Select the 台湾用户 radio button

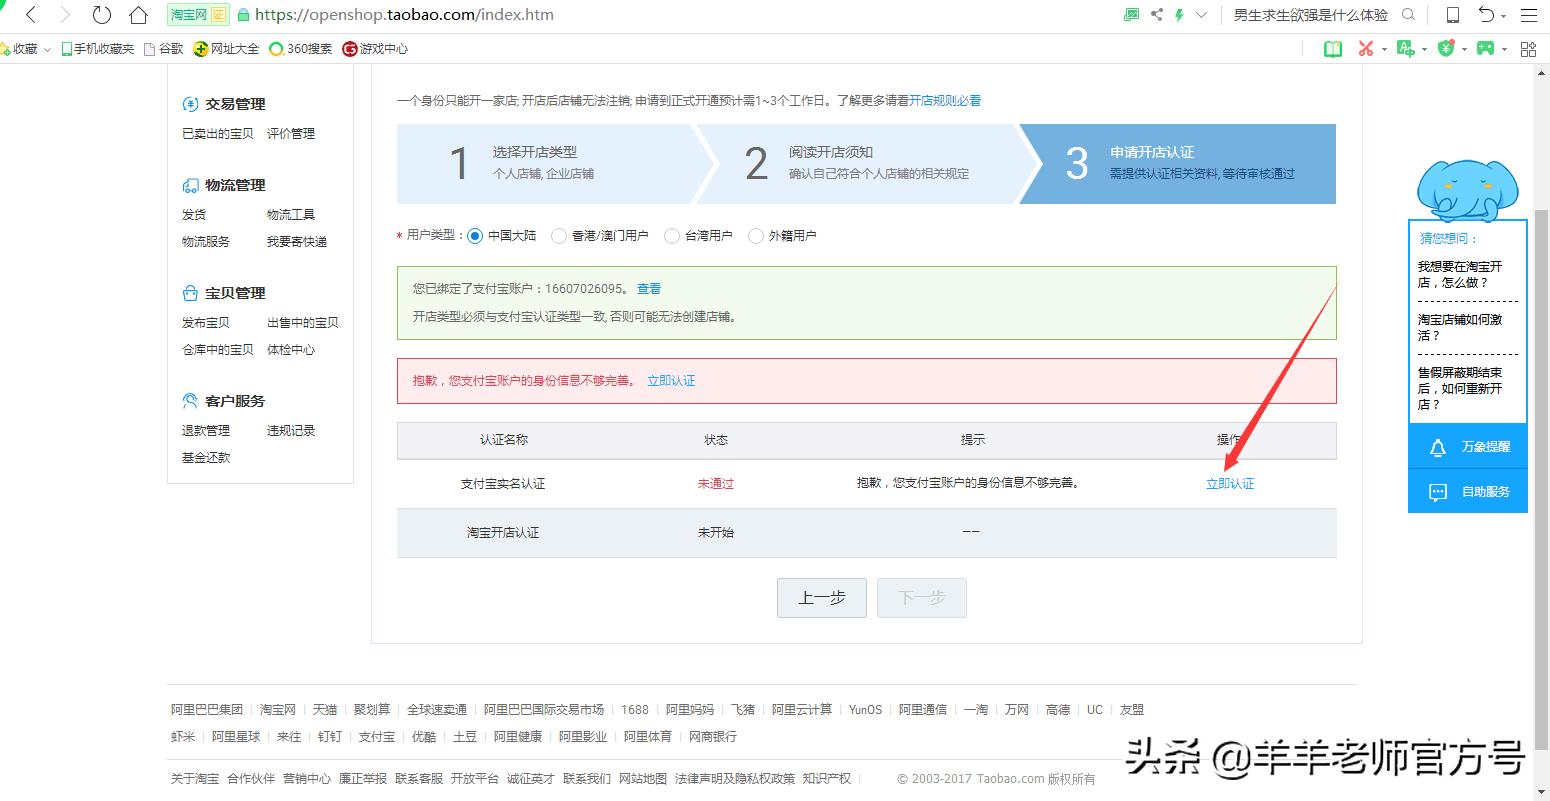[x=671, y=235]
